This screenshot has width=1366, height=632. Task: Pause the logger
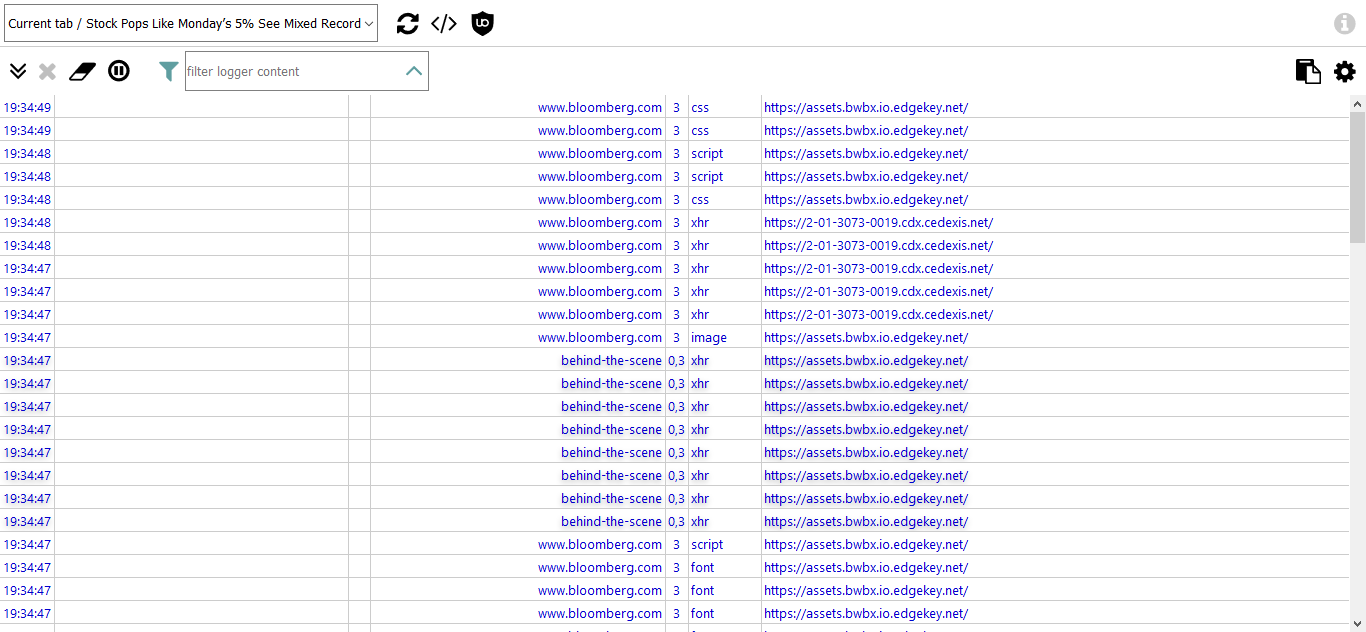(x=119, y=71)
